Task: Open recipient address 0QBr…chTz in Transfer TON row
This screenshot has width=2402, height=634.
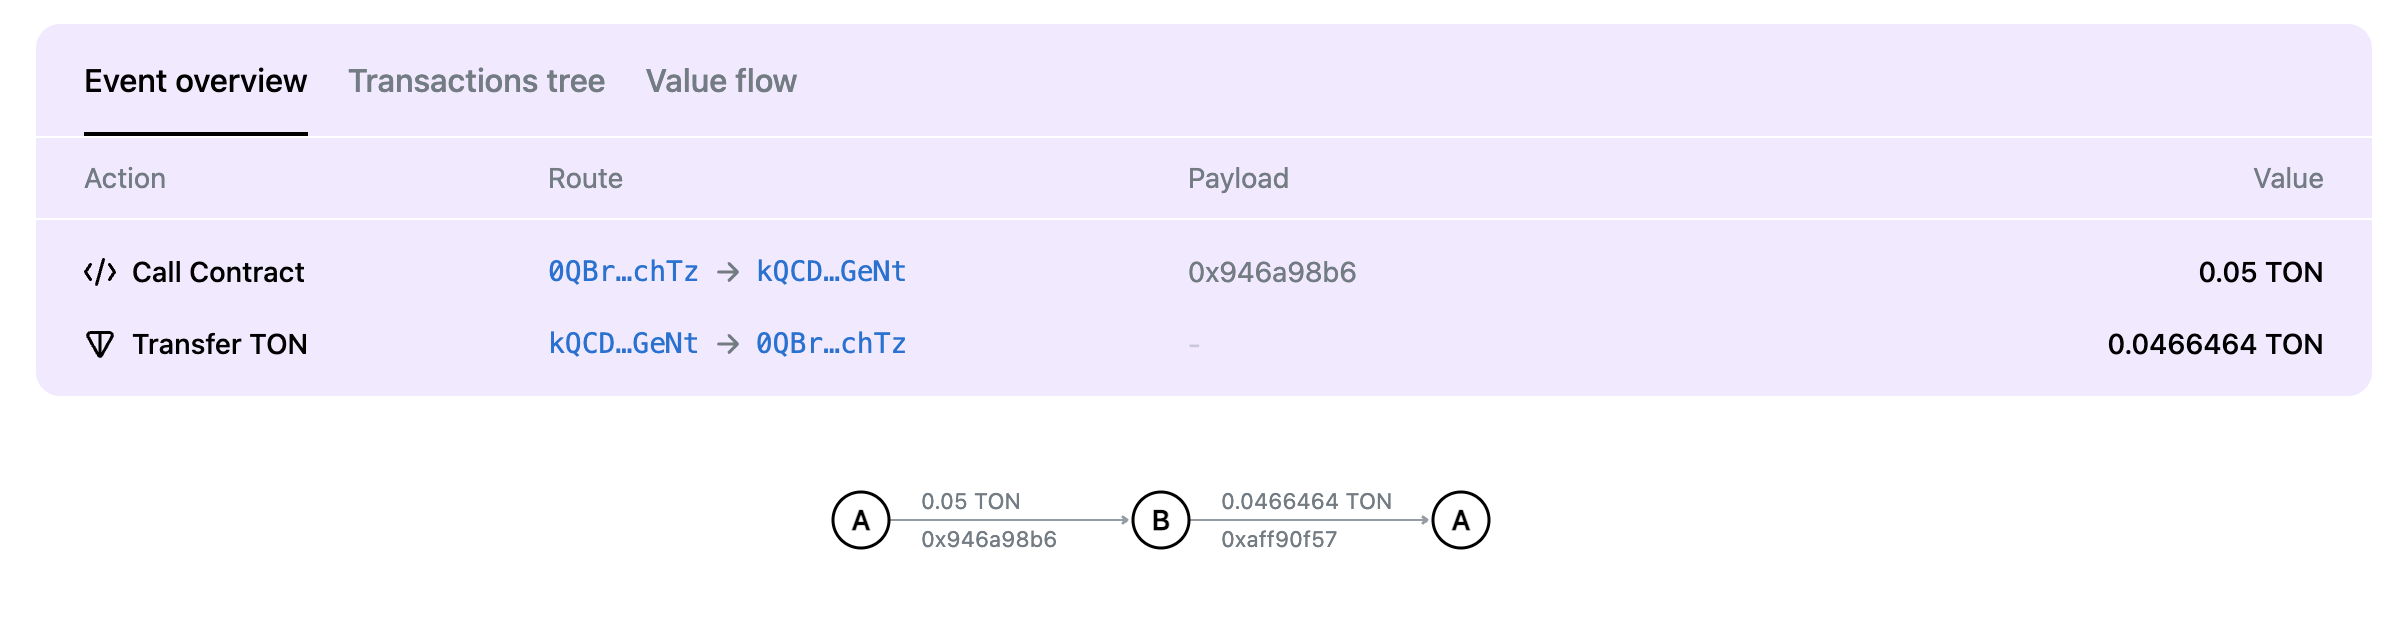Action: tap(831, 344)
